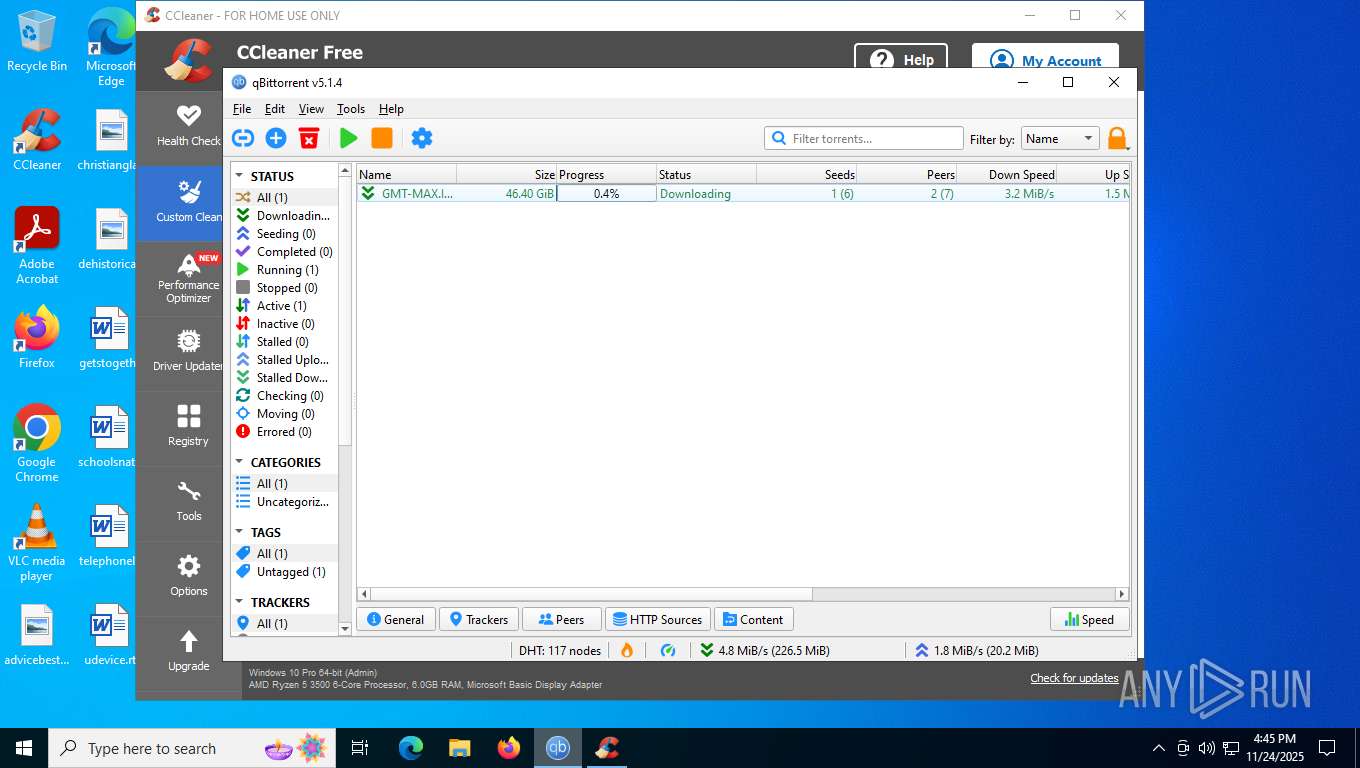1360x768 pixels.
Task: Switch to the Content tab
Action: 754,620
